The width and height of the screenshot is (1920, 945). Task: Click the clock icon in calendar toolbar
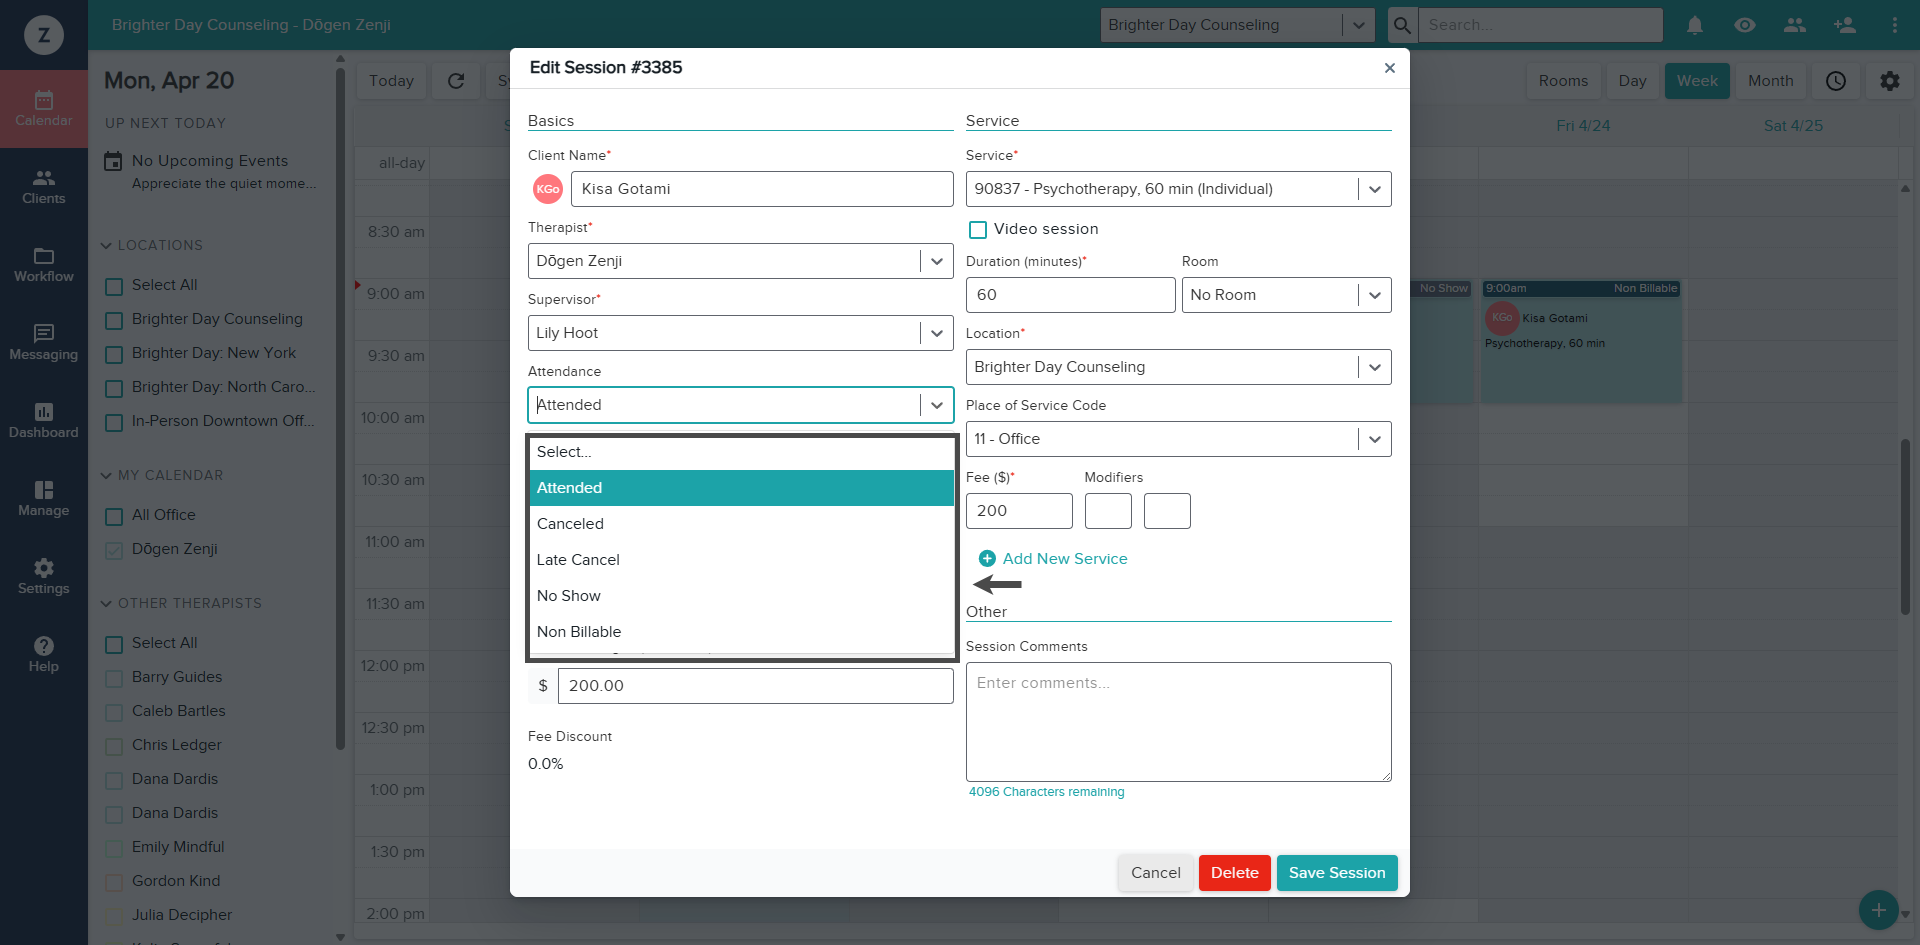[x=1836, y=81]
